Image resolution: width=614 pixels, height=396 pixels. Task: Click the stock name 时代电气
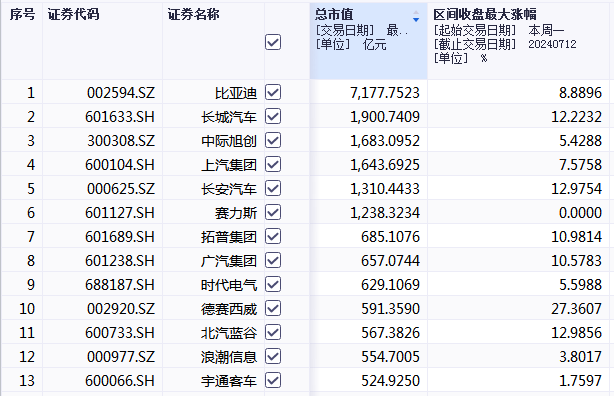pyautogui.click(x=229, y=285)
